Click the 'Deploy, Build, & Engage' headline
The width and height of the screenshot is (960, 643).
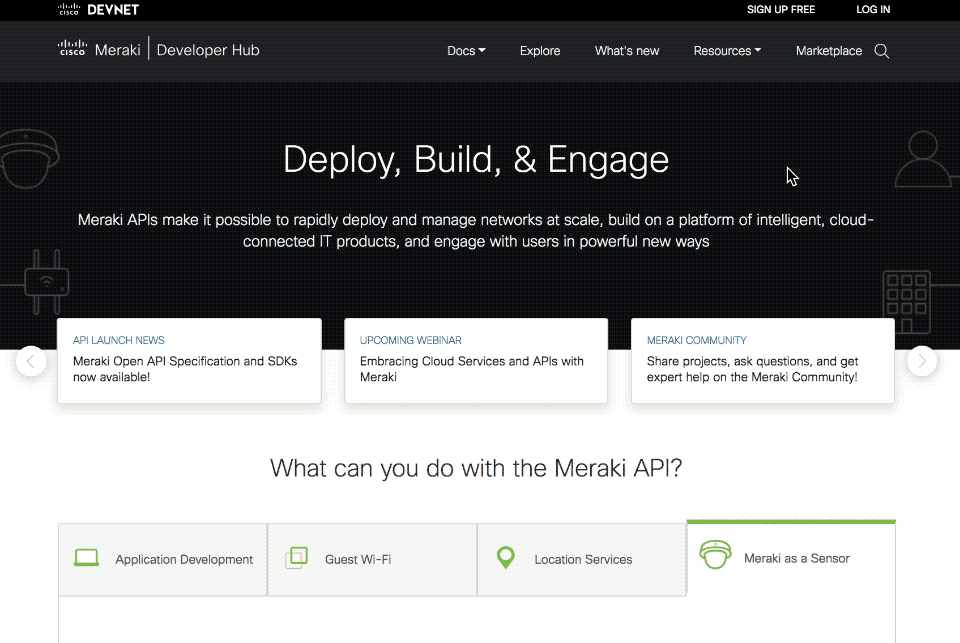[x=476, y=160]
